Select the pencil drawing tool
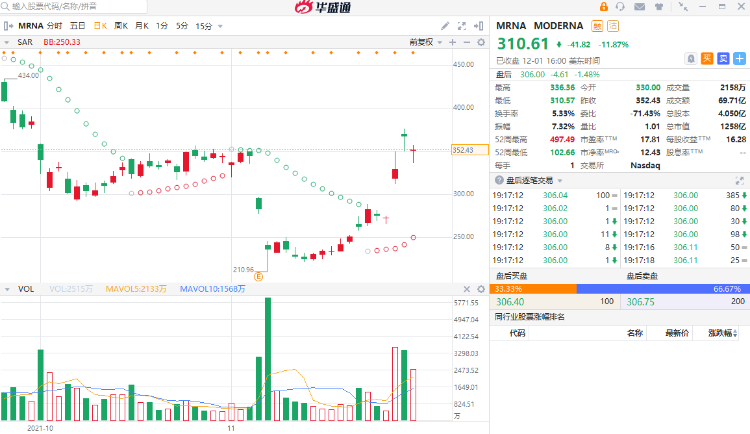Image resolution: width=750 pixels, height=434 pixels. pyautogui.click(x=445, y=26)
